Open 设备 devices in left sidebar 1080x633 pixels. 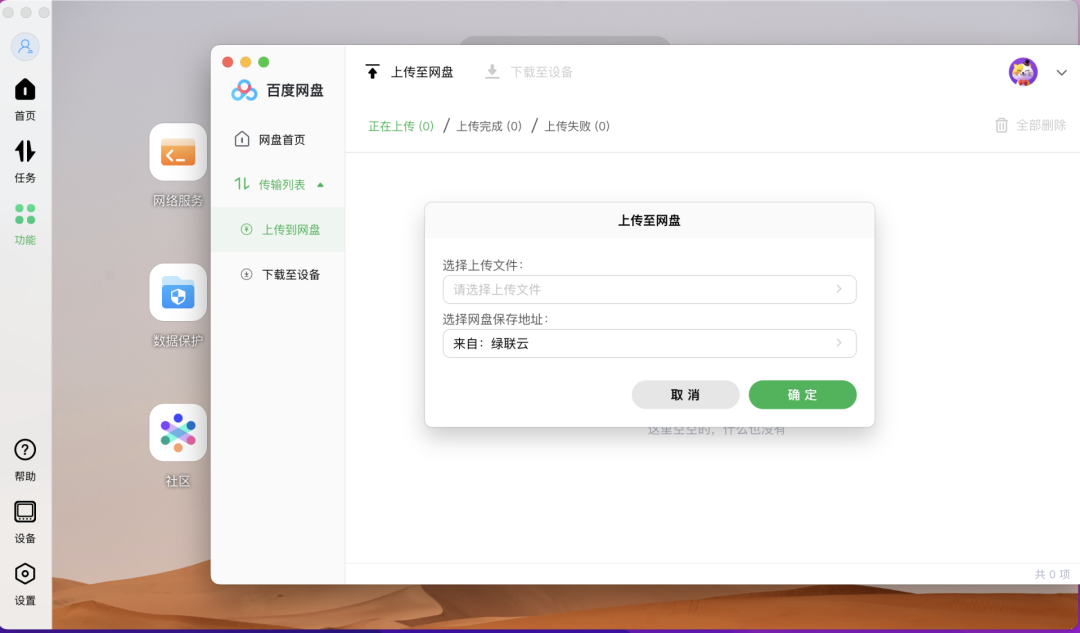(x=25, y=523)
